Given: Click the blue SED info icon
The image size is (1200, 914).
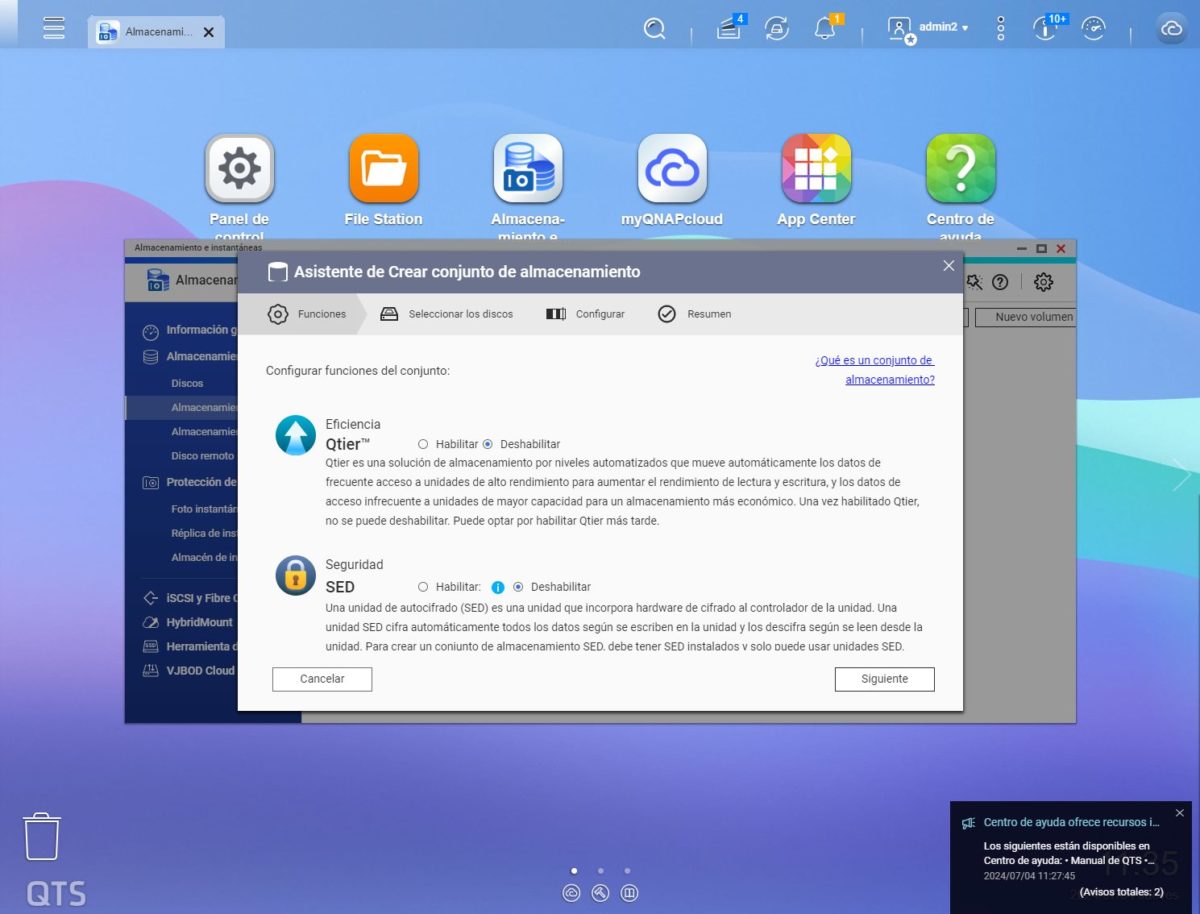Looking at the screenshot, I should tap(498, 587).
